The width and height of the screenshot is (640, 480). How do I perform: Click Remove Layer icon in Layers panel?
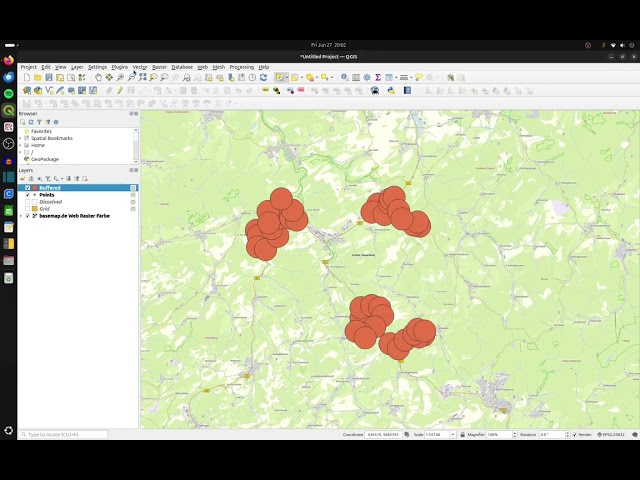point(85,179)
